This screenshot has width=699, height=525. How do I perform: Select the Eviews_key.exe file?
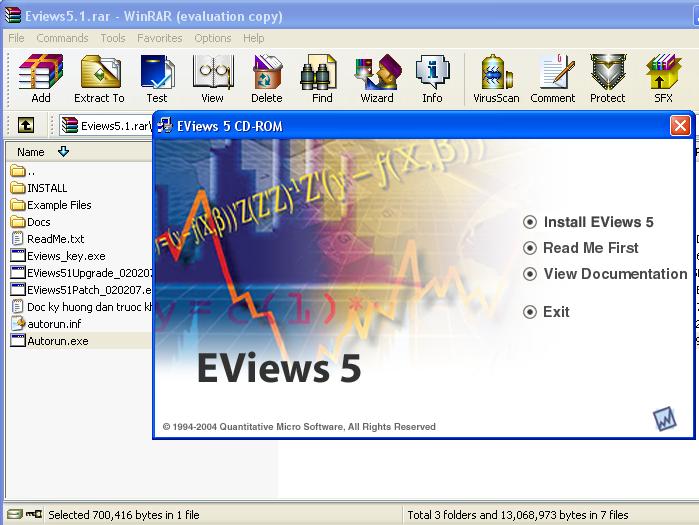pyautogui.click(x=58, y=256)
